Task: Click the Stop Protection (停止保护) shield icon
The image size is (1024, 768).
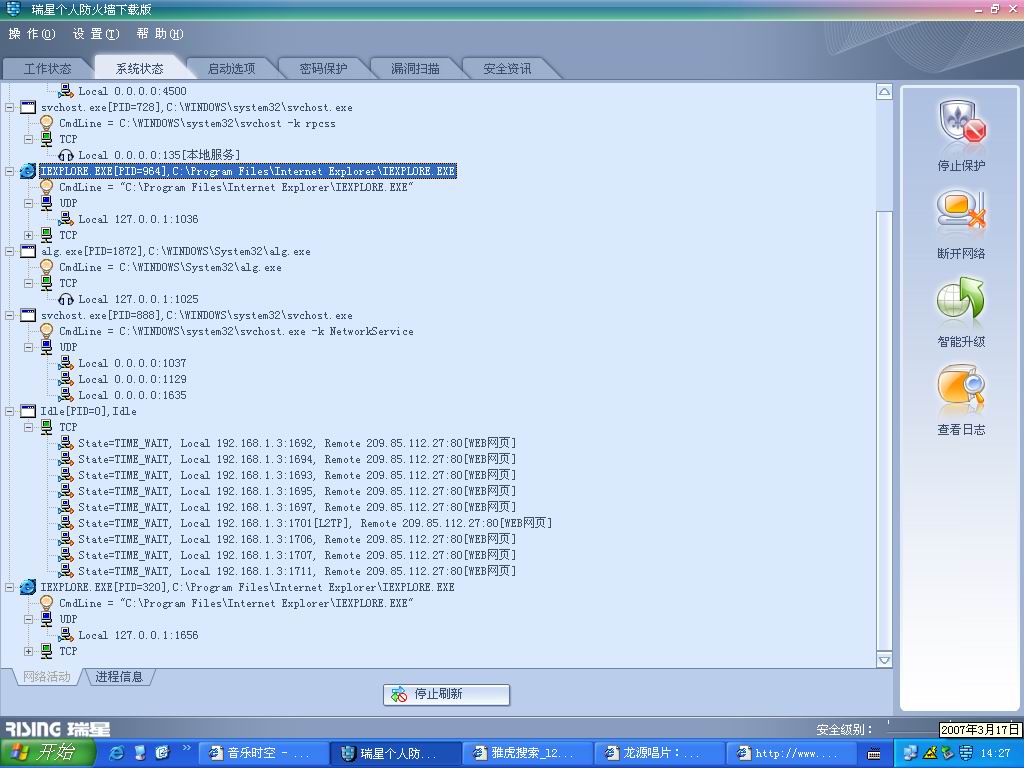Action: 961,124
